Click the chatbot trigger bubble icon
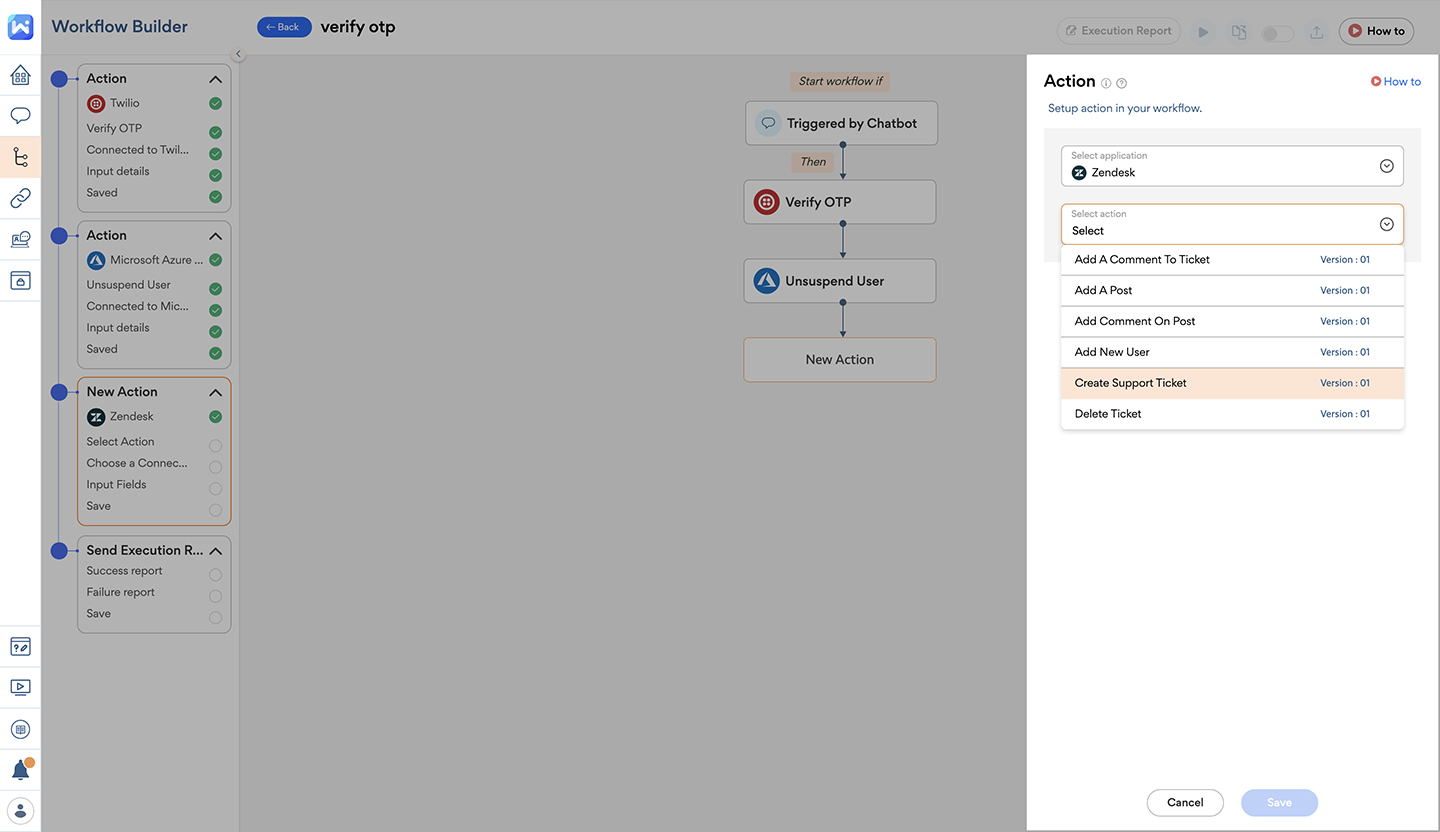Viewport: 1440px width, 832px height. coord(768,124)
